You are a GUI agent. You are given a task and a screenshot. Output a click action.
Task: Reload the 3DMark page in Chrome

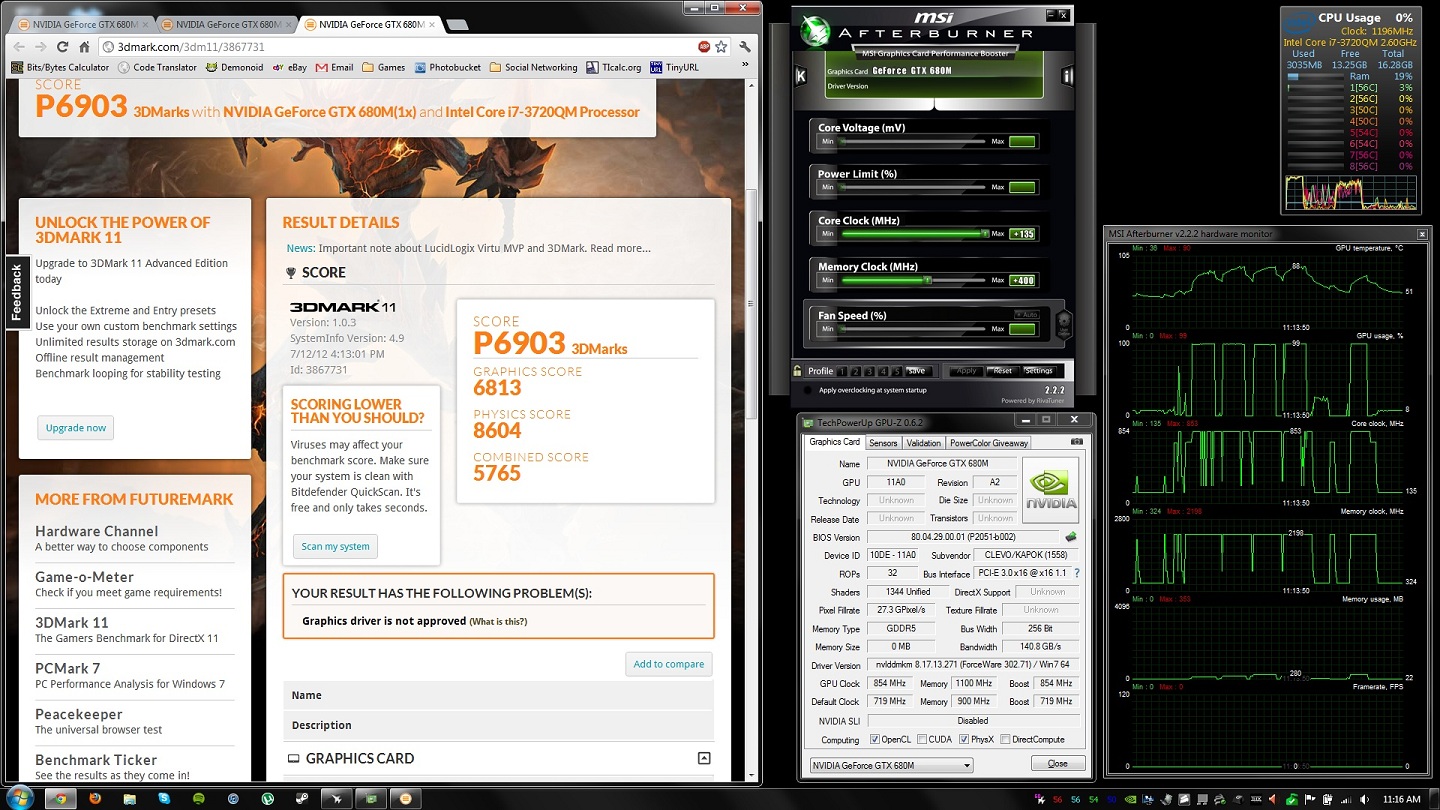62,46
